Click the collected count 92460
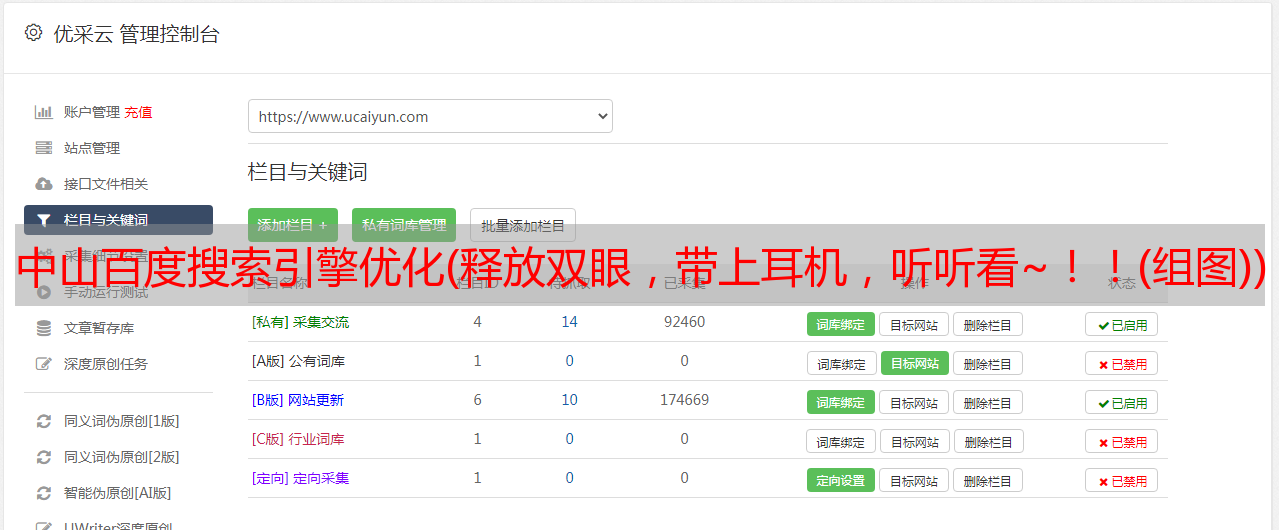Screen dimensions: 1279x530 (x=684, y=322)
